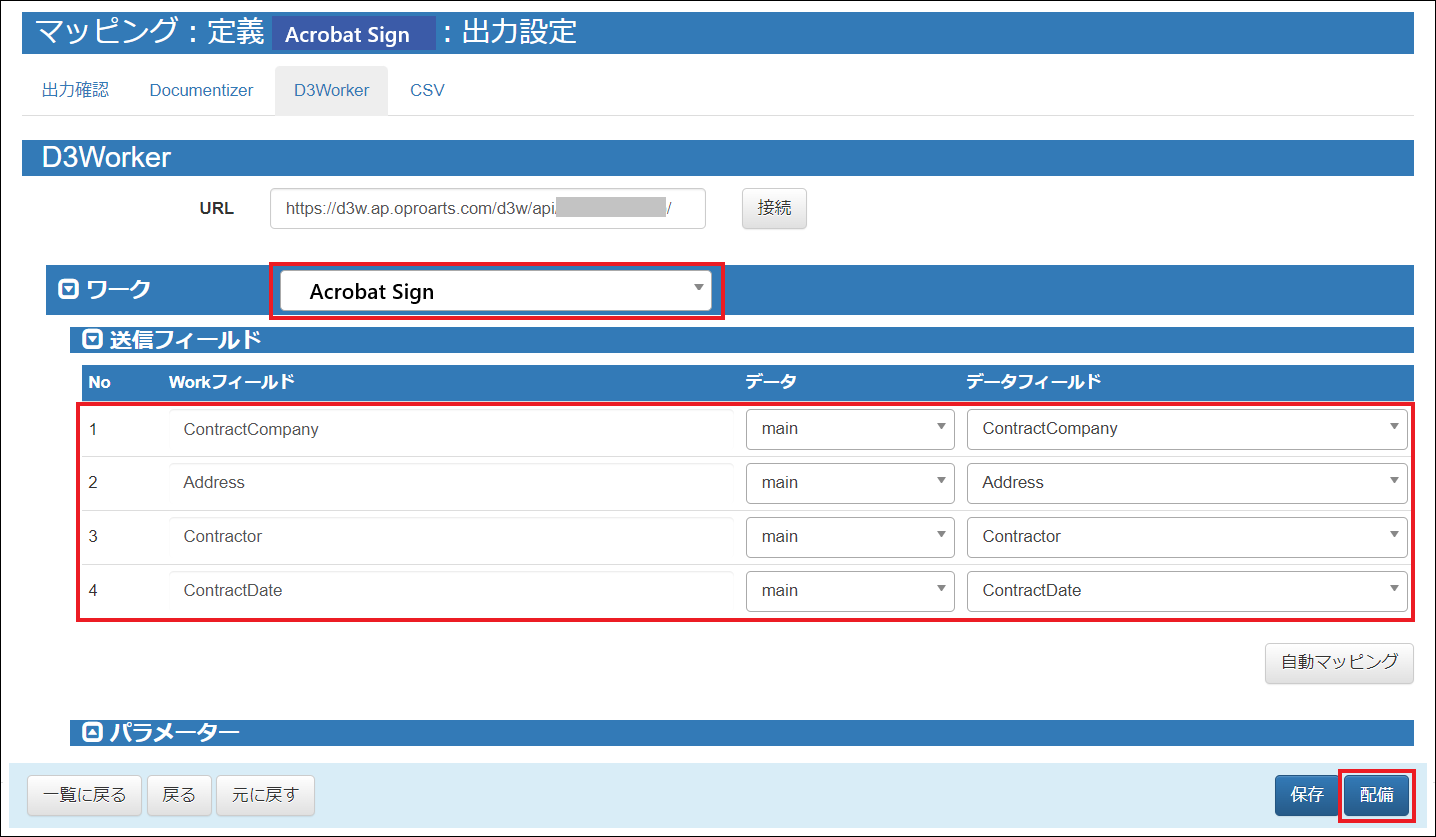This screenshot has height=837, width=1436.
Task: Open data dropdown for ContractCompany row
Action: coord(850,429)
